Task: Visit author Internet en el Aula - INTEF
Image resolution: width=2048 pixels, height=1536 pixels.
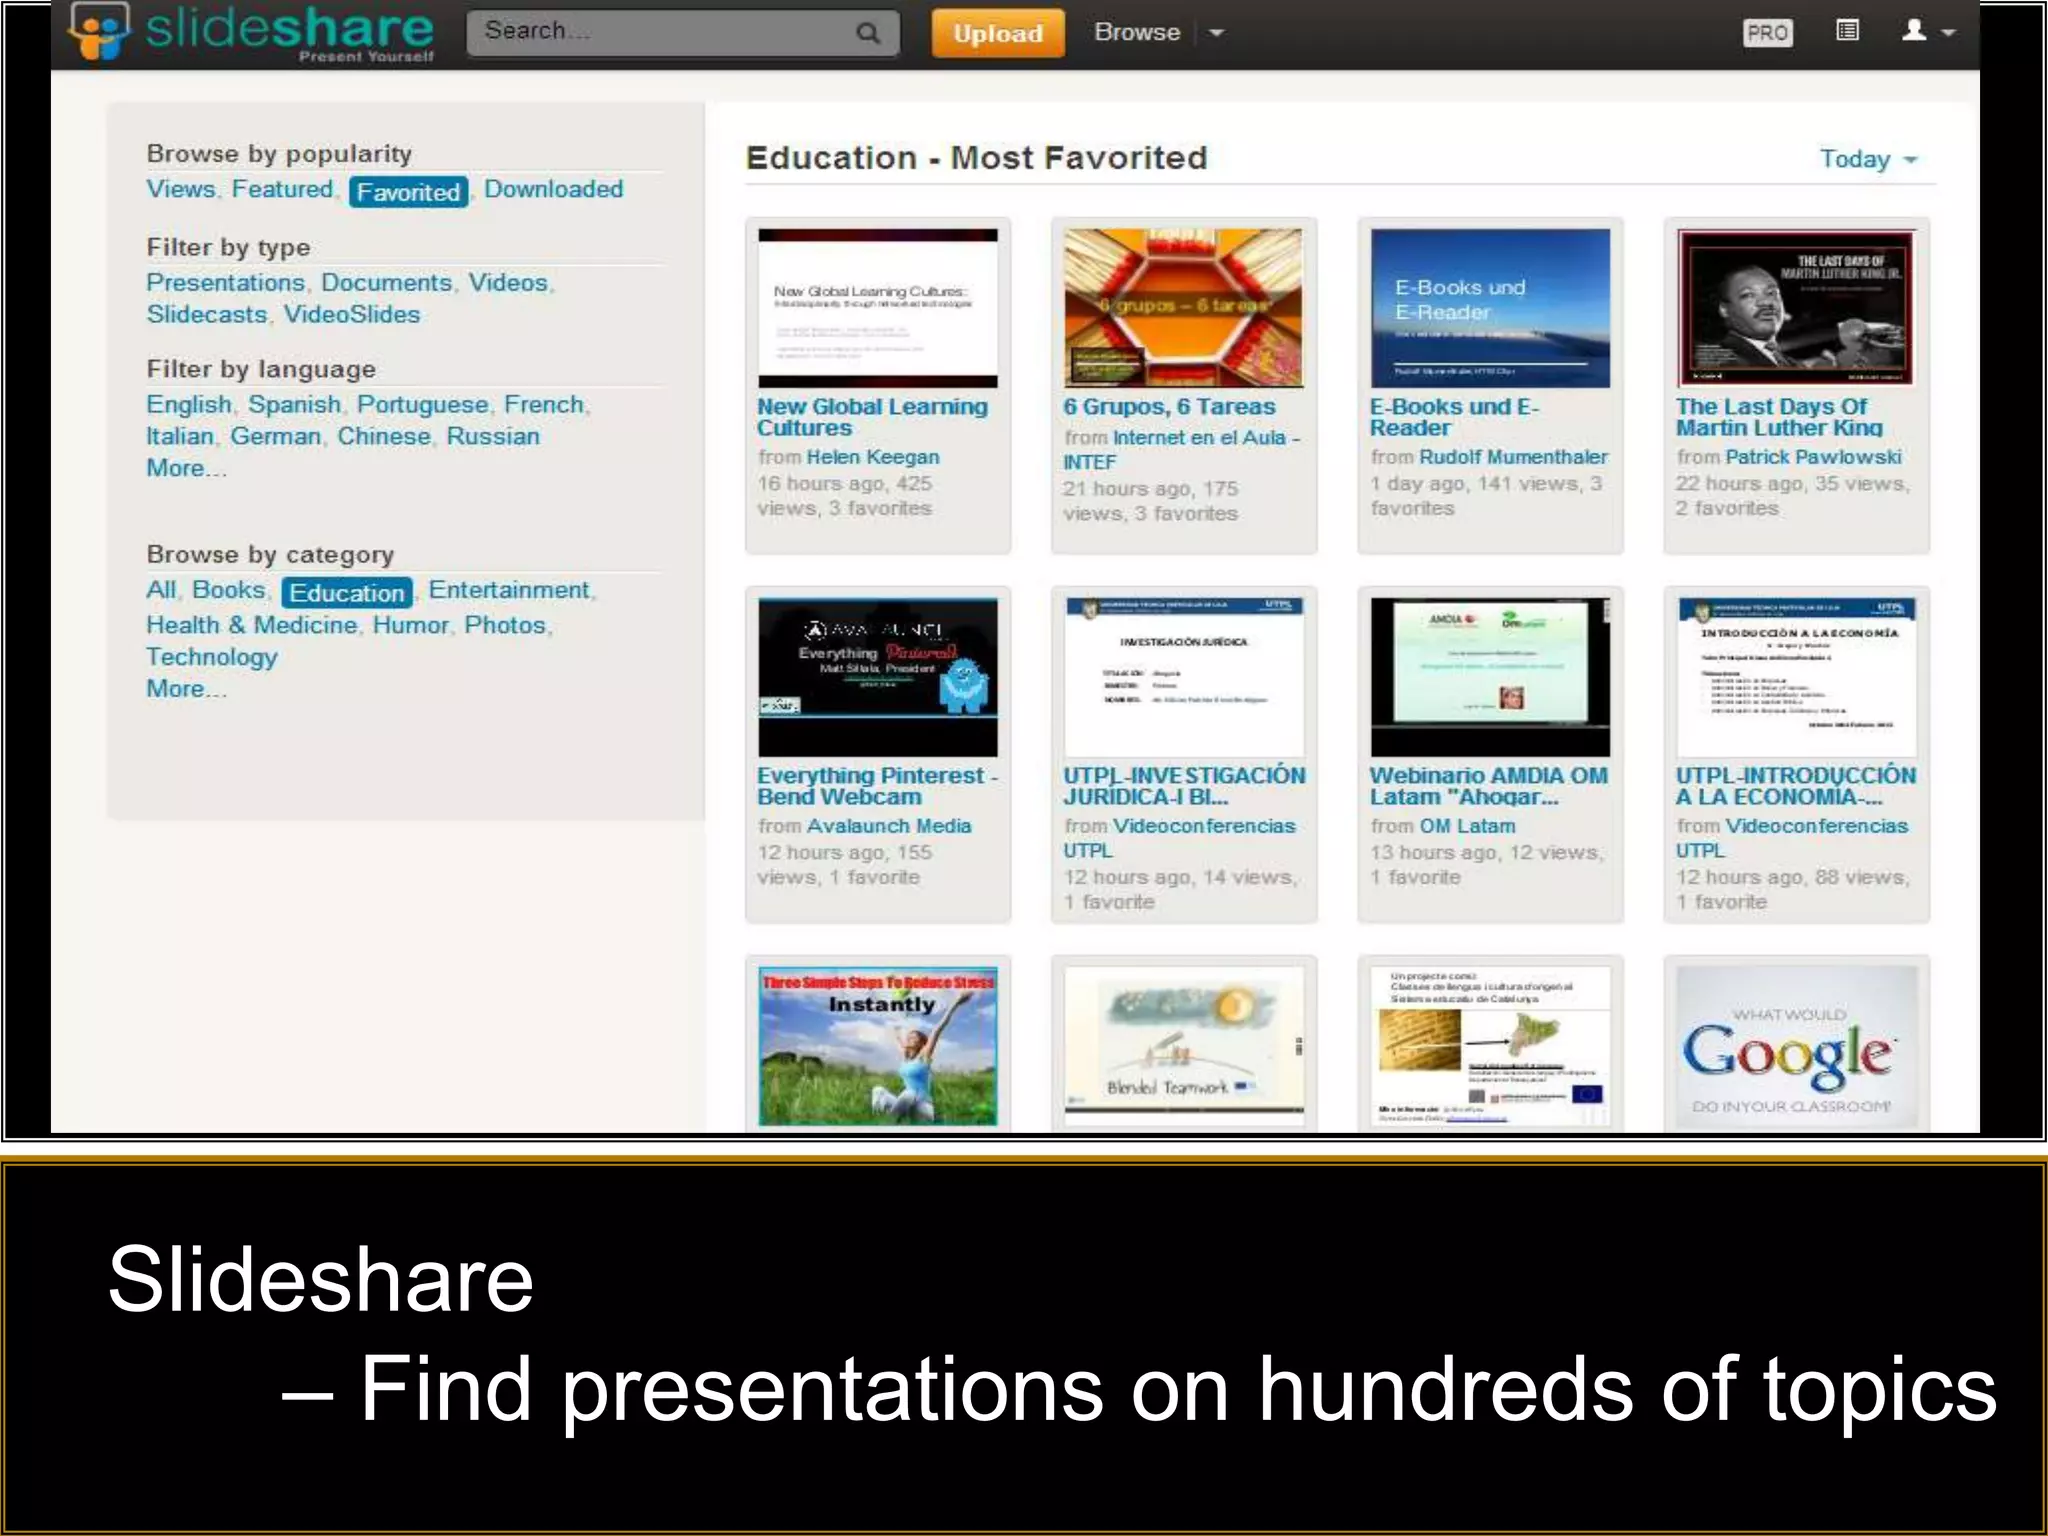Action: pos(1181,450)
